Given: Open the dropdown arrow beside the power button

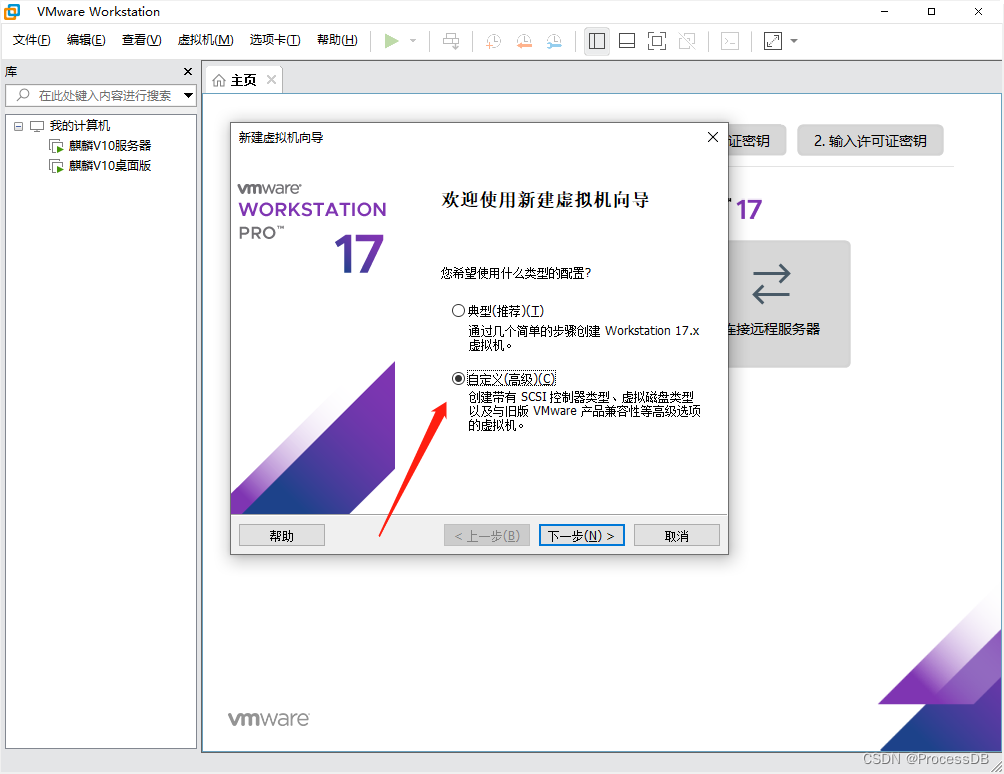Looking at the screenshot, I should pos(413,41).
